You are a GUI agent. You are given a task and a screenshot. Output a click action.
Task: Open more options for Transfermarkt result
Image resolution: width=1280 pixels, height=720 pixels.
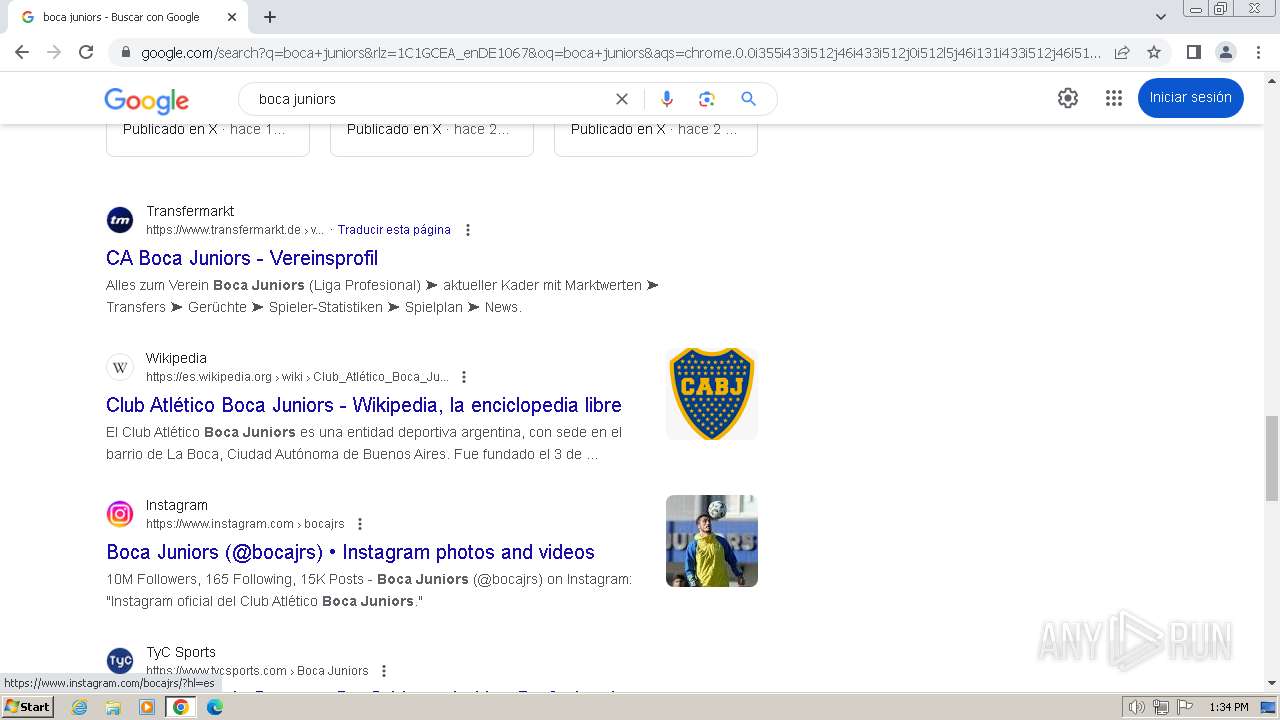467,230
